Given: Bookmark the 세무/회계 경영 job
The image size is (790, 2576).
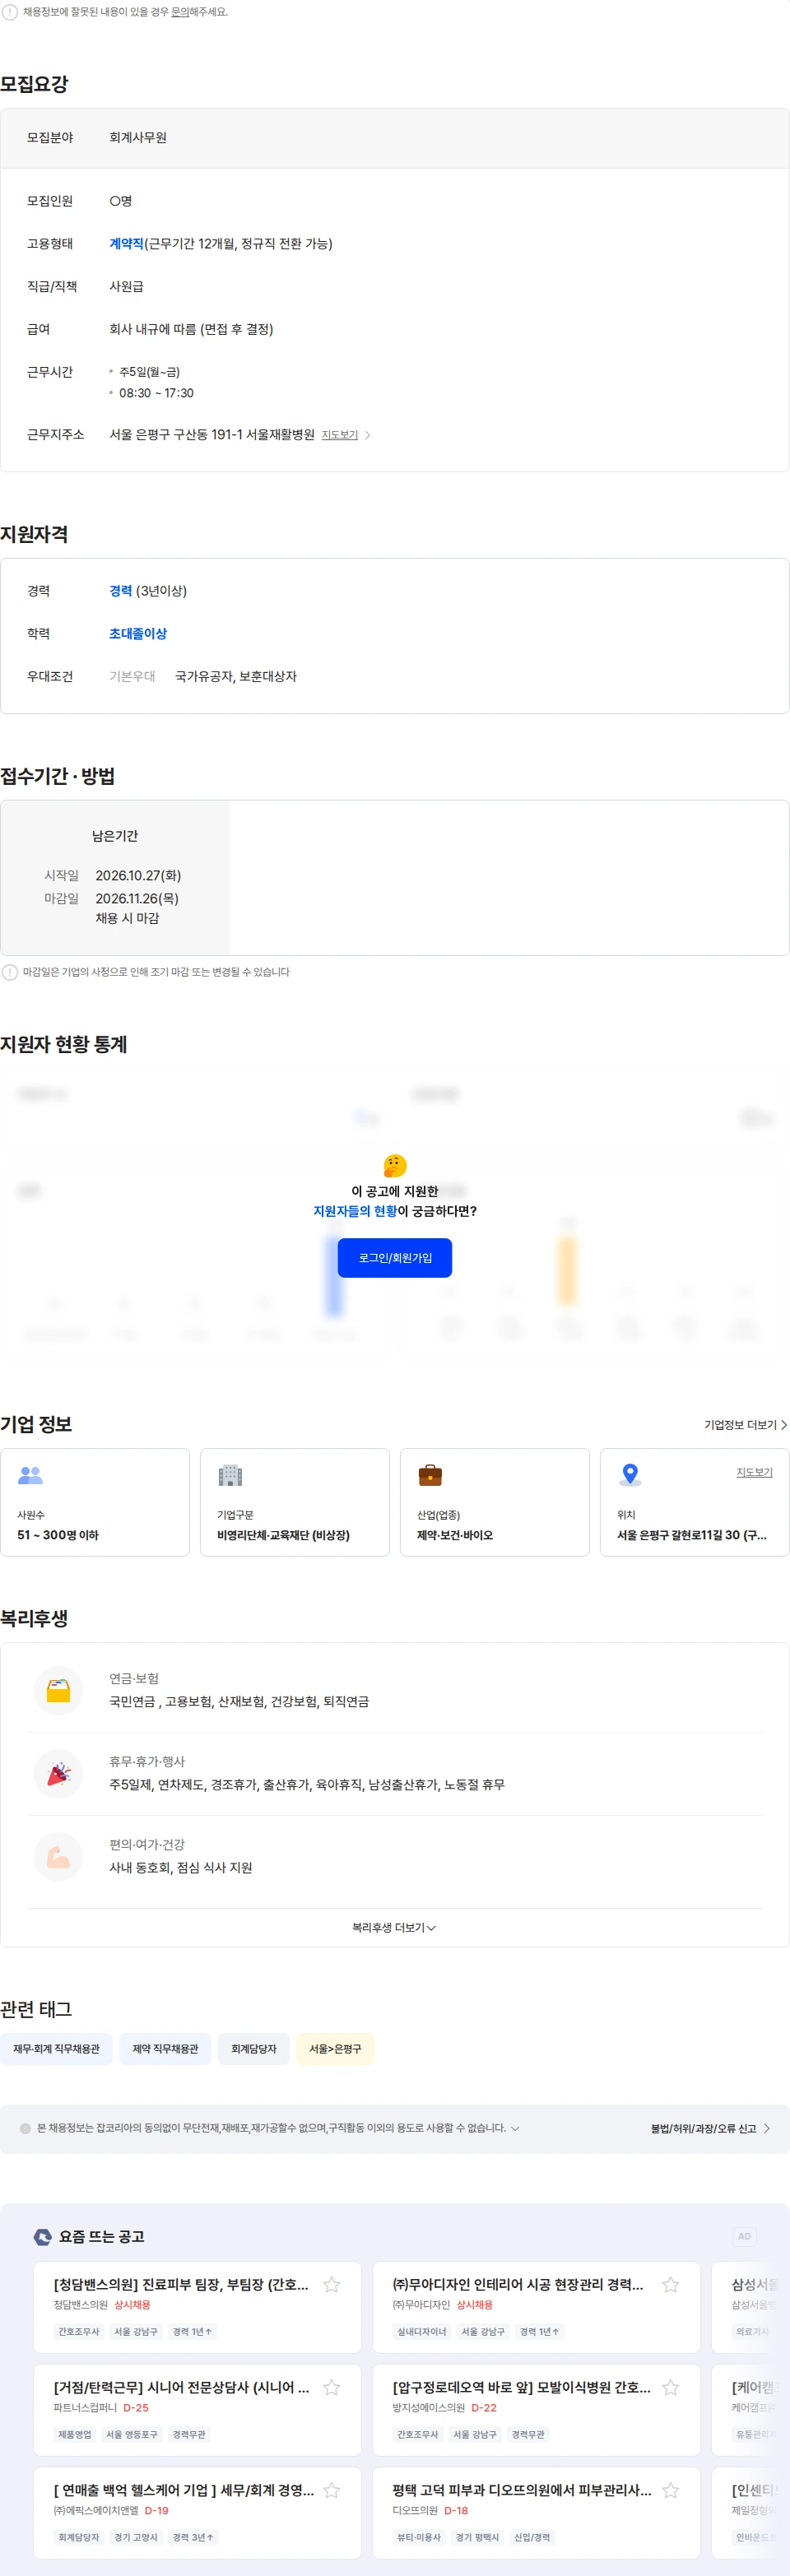Looking at the screenshot, I should (x=332, y=2490).
